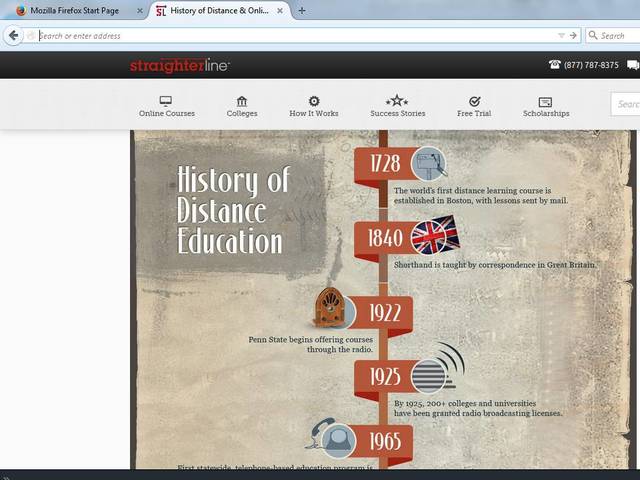Image resolution: width=640 pixels, height=480 pixels.
Task: Click the telephone icon in header
Action: tap(555, 64)
